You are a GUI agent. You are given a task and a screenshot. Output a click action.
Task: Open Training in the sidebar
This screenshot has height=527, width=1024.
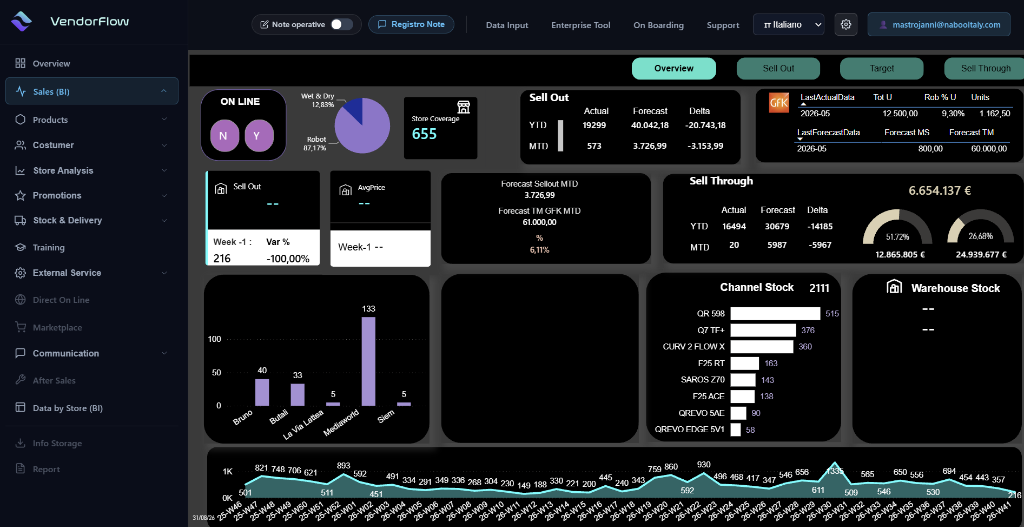pos(48,248)
